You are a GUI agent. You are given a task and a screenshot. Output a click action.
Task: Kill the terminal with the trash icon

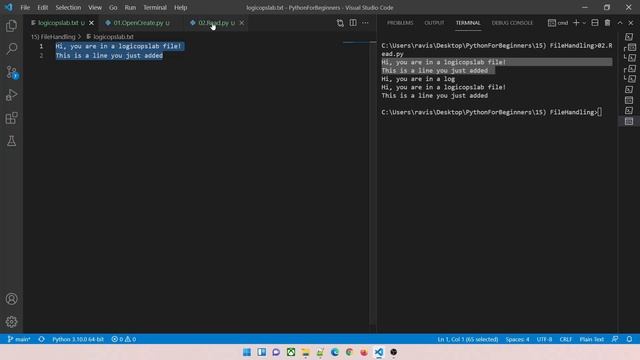[x=607, y=23]
